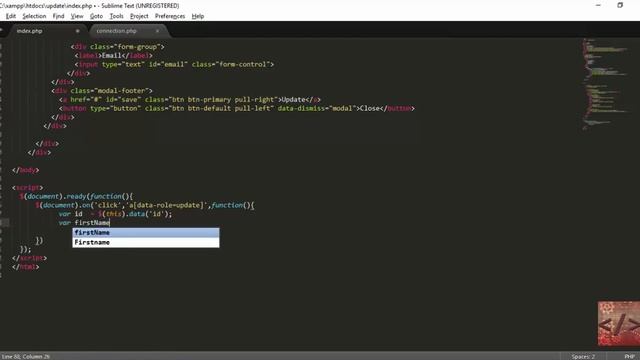Restore down the Sublime Text window
Image resolution: width=640 pixels, height=360 pixels.
point(620,5)
